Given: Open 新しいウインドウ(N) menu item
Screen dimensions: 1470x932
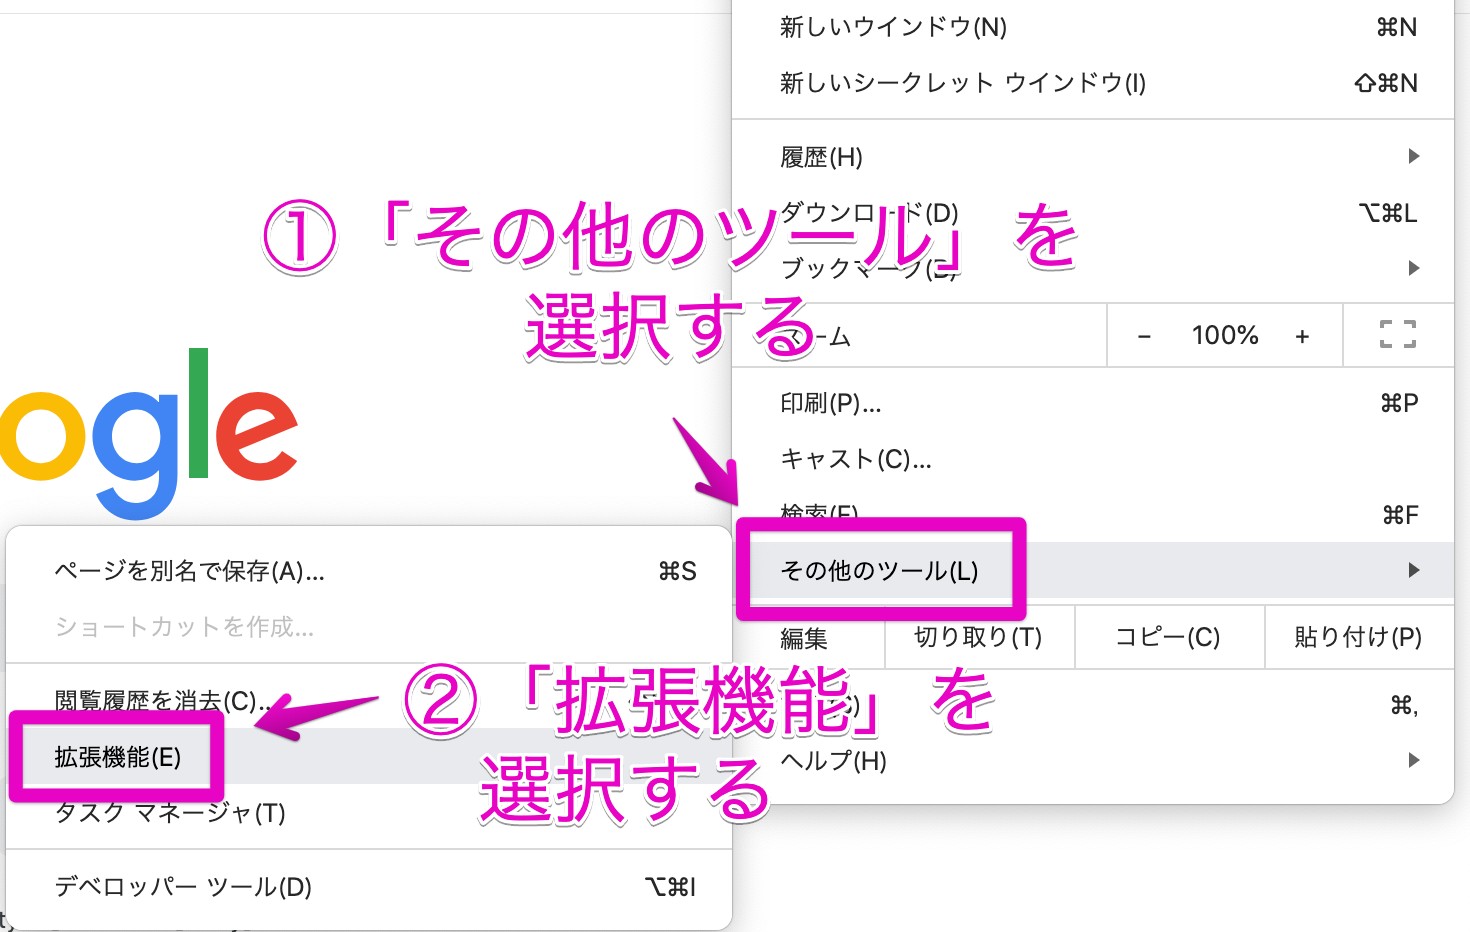Looking at the screenshot, I should click(893, 27).
